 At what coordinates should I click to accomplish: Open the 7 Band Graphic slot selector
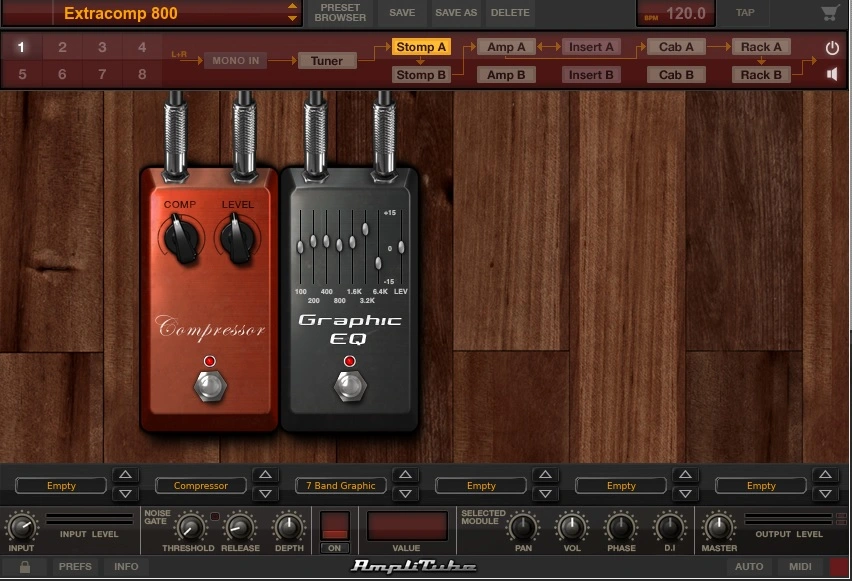tap(341, 486)
